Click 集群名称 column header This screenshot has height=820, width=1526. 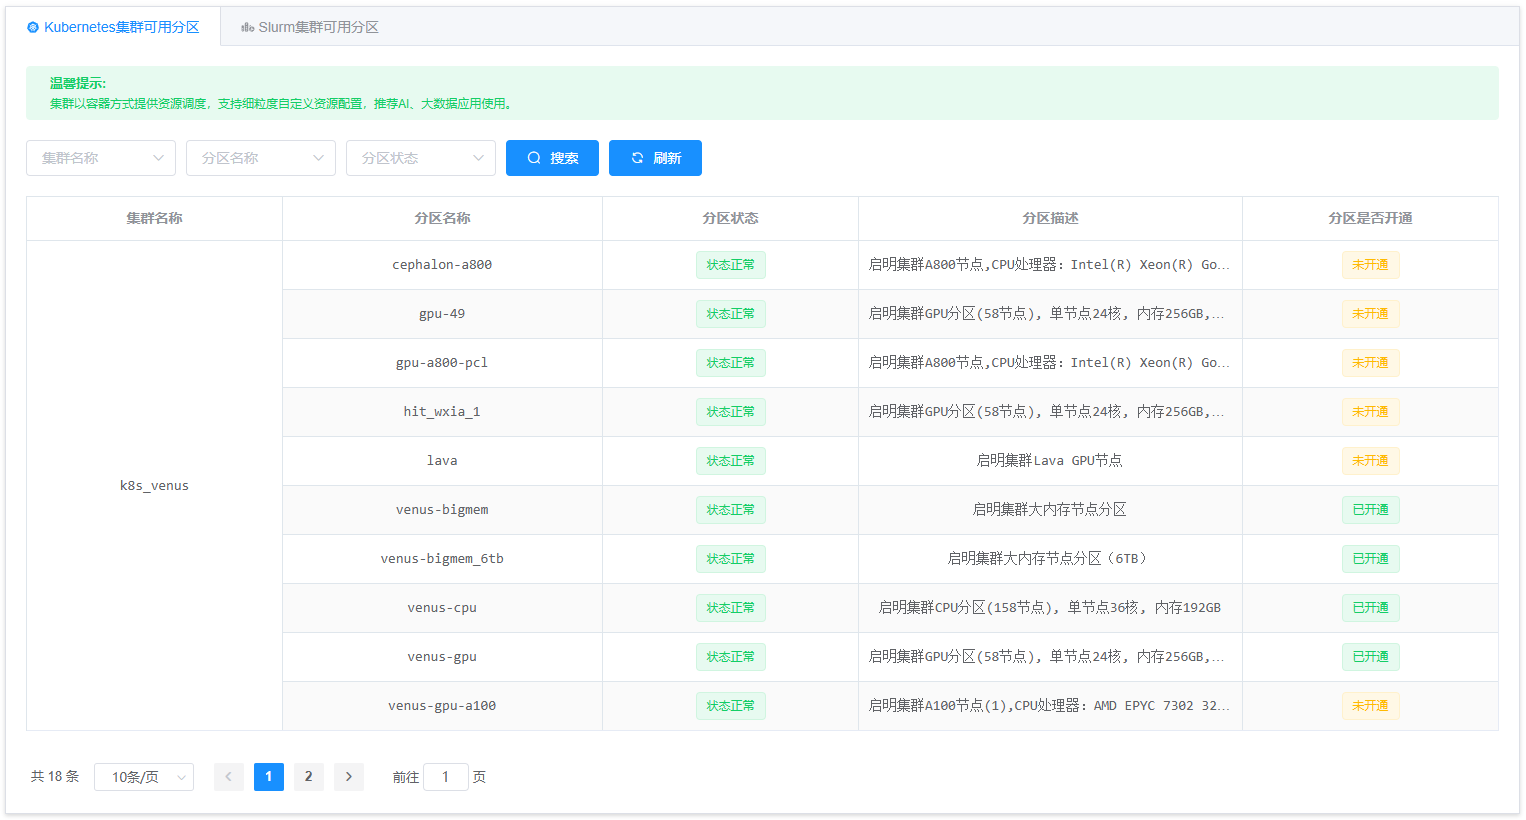point(154,218)
